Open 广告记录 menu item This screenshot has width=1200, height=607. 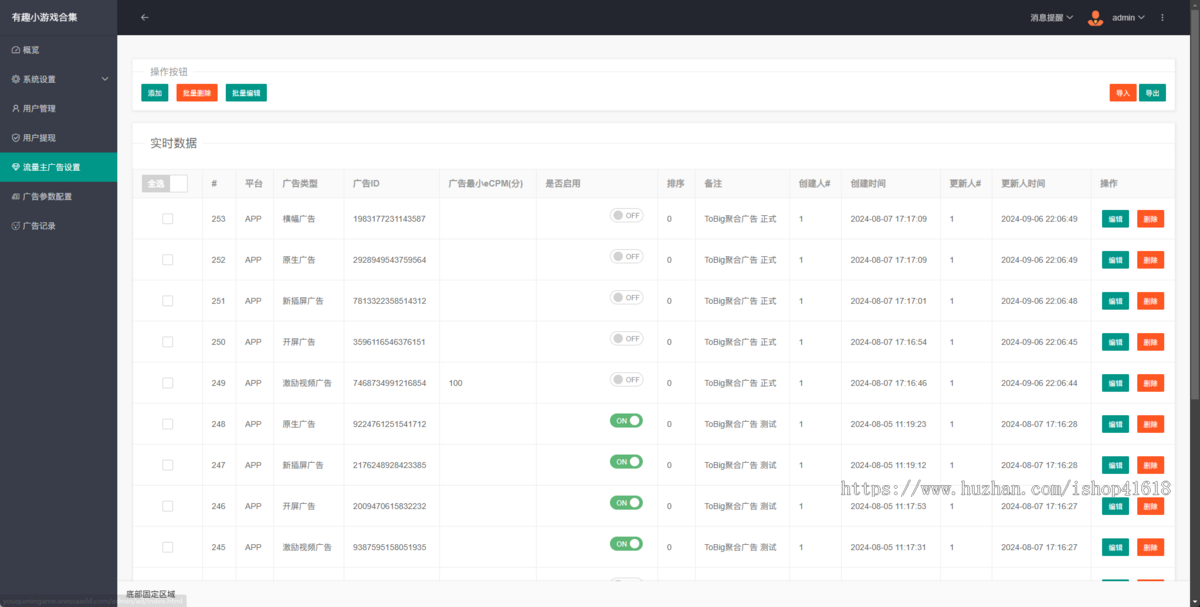[x=58, y=226]
